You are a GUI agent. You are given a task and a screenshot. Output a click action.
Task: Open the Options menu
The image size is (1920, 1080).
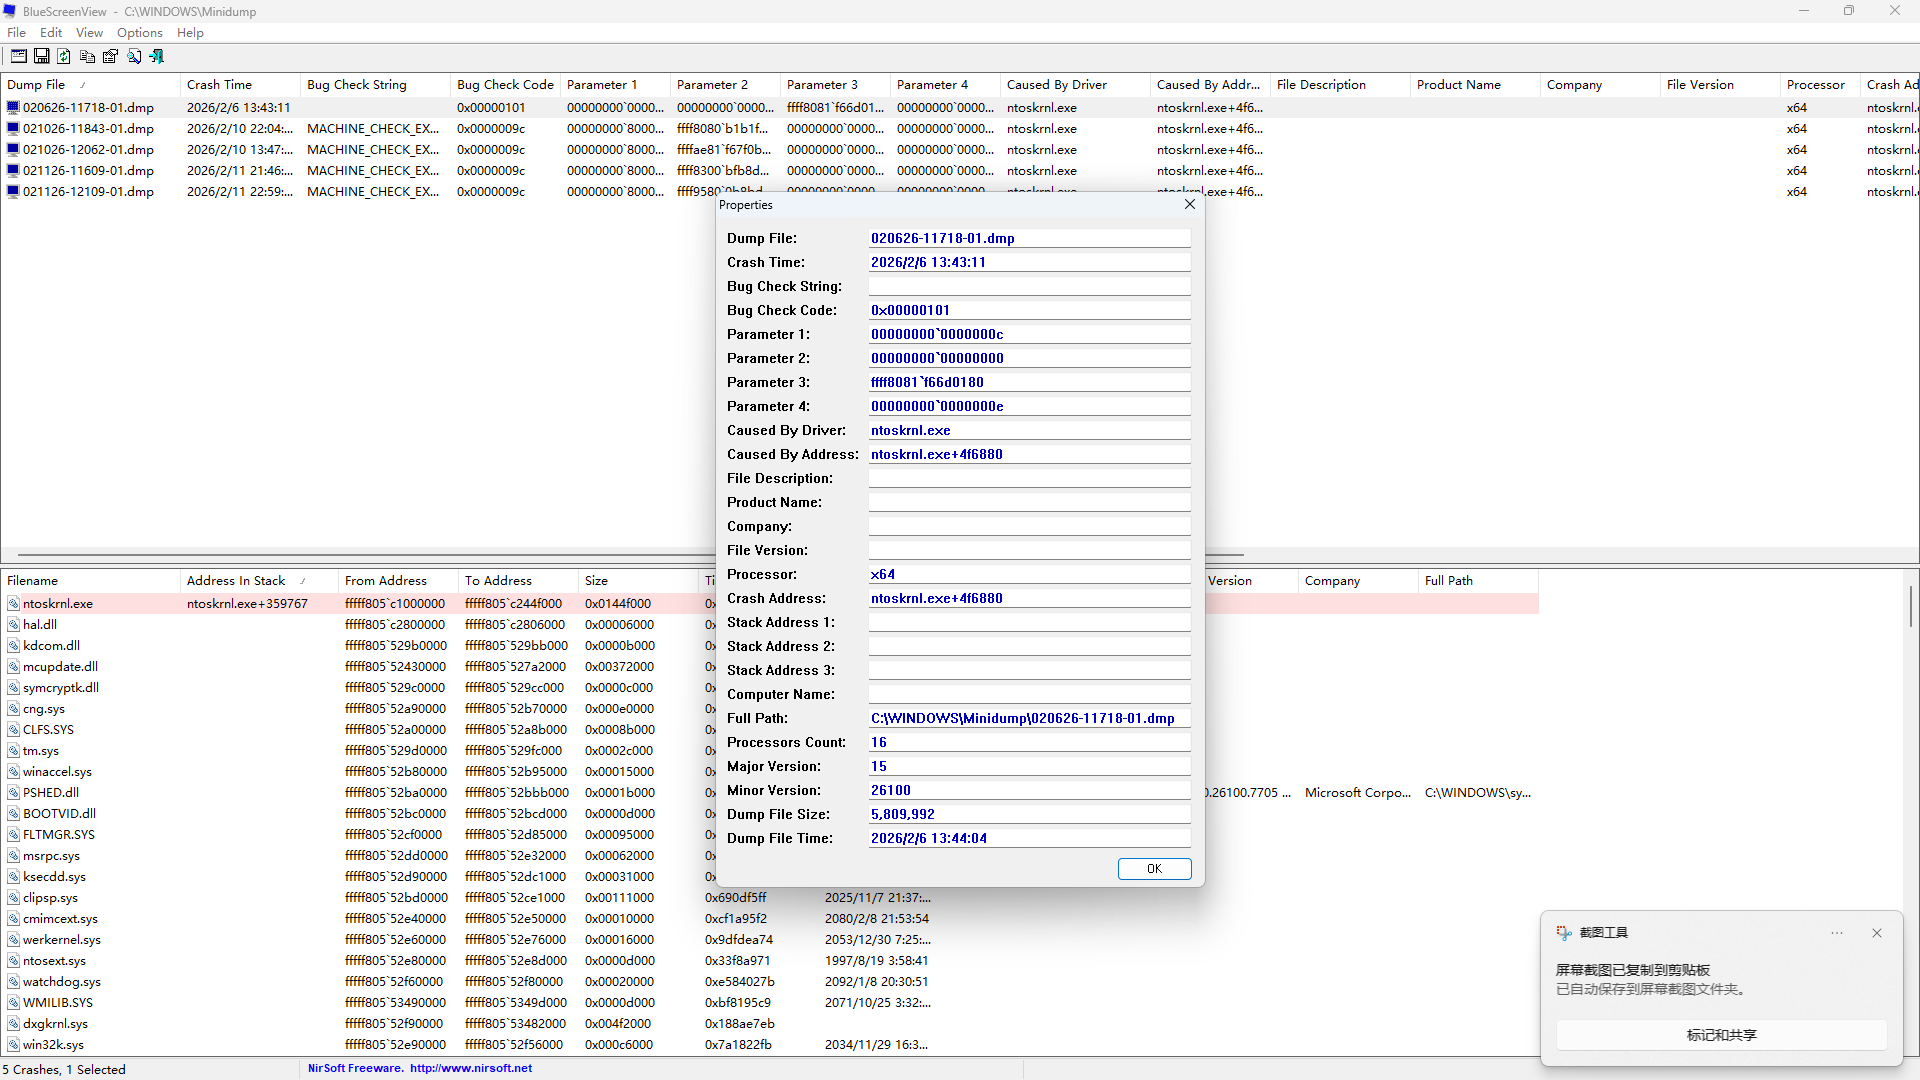pos(139,33)
